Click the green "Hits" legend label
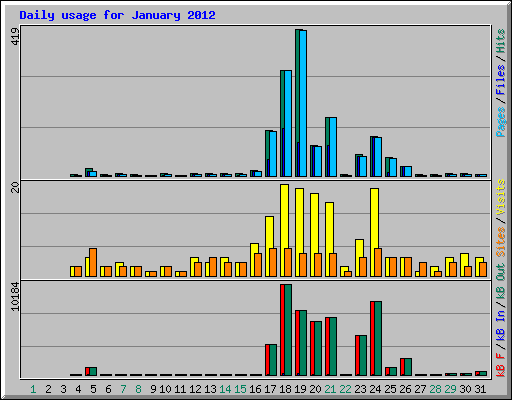Viewport: 512px width, 400px height. (x=501, y=41)
